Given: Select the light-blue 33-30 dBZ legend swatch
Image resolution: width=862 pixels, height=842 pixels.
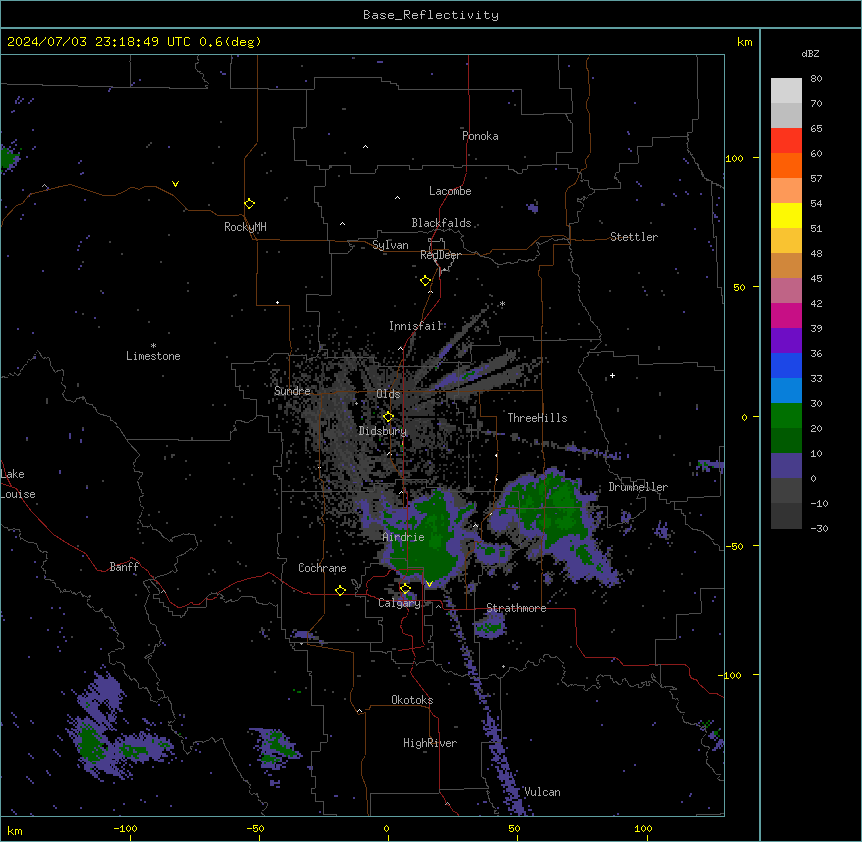Looking at the screenshot, I should pyautogui.click(x=786, y=391).
